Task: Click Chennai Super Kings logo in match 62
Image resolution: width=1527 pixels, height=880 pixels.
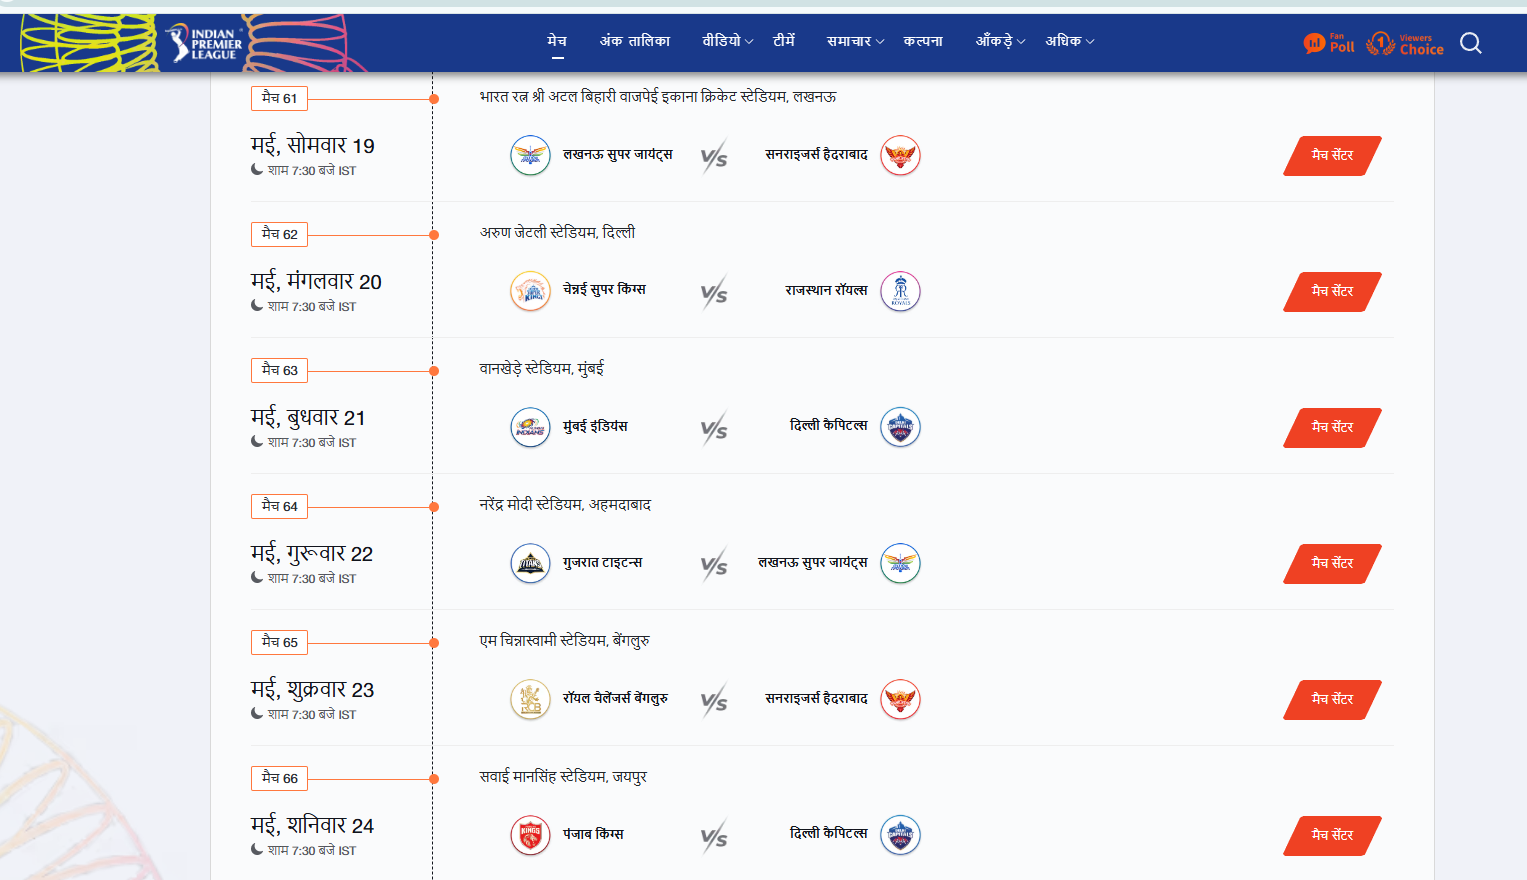Action: point(530,291)
